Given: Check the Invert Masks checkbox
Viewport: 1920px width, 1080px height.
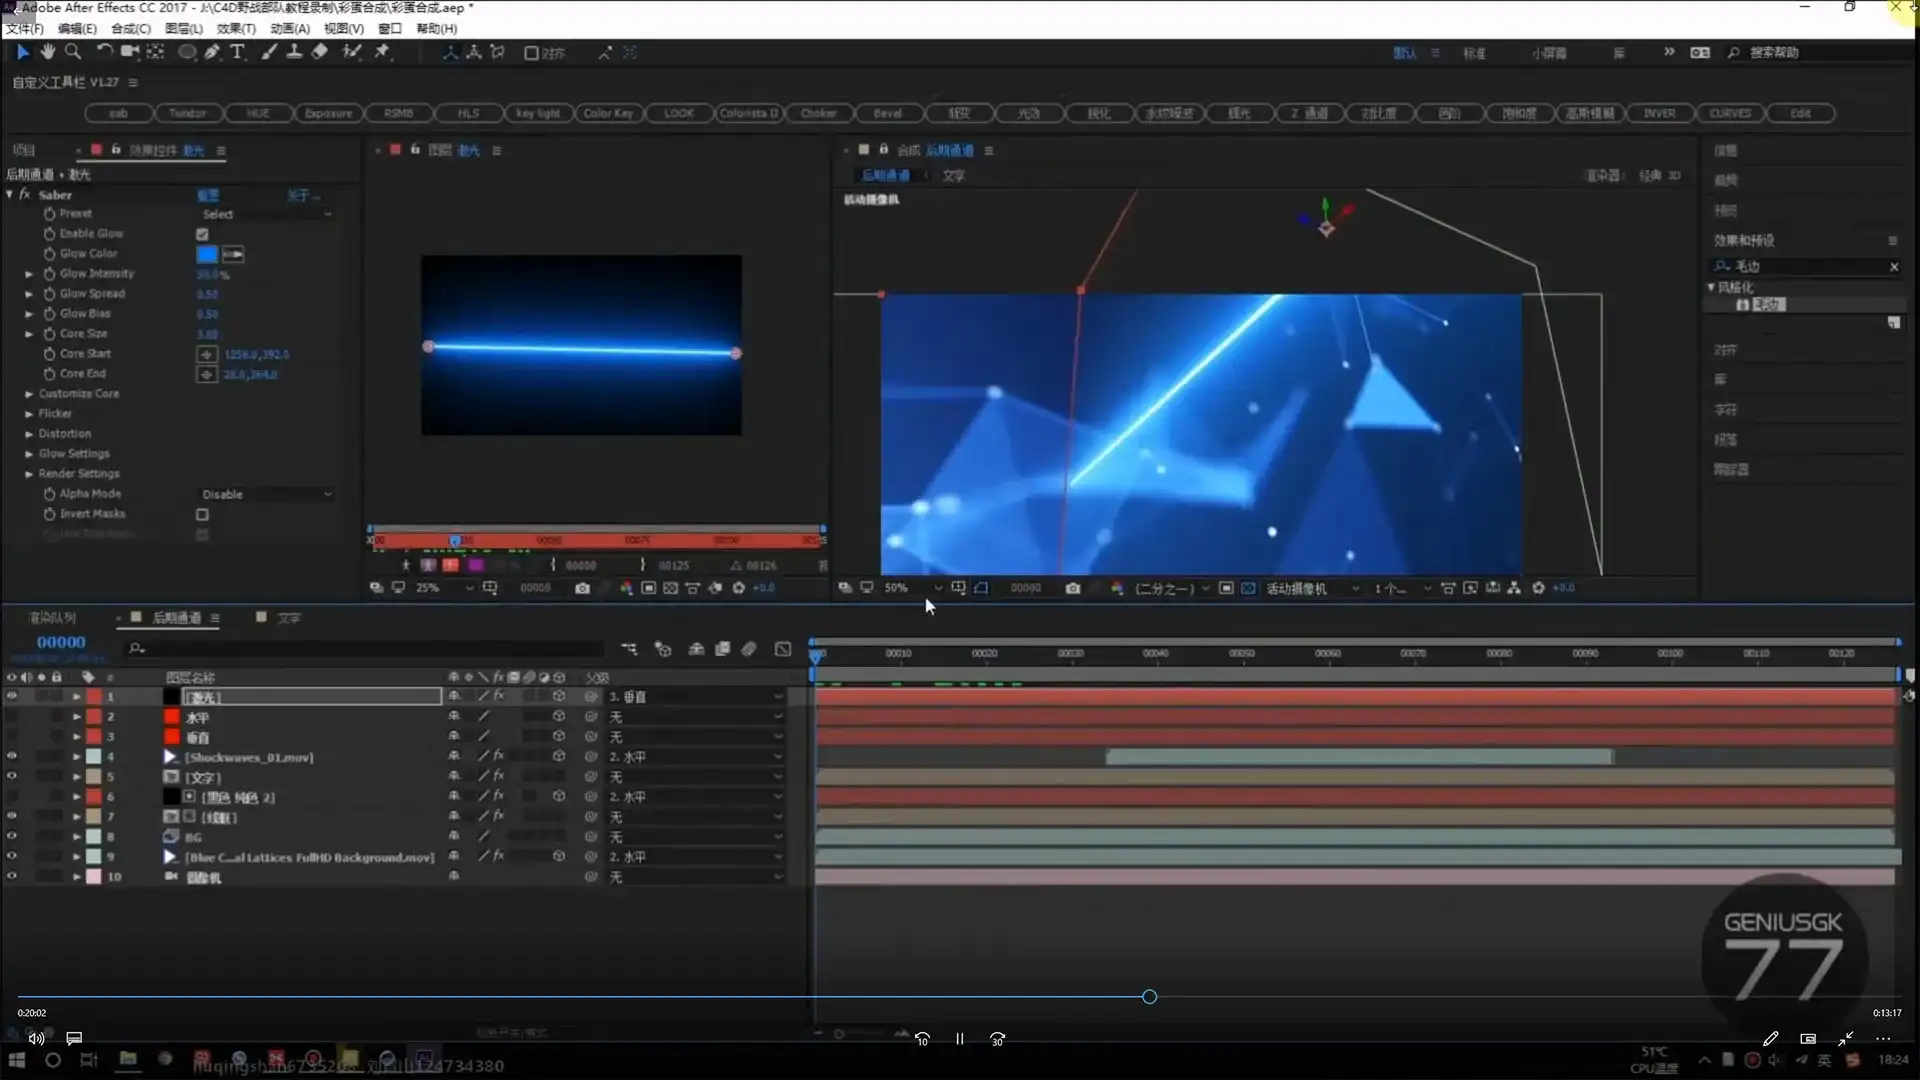Looking at the screenshot, I should pos(202,514).
